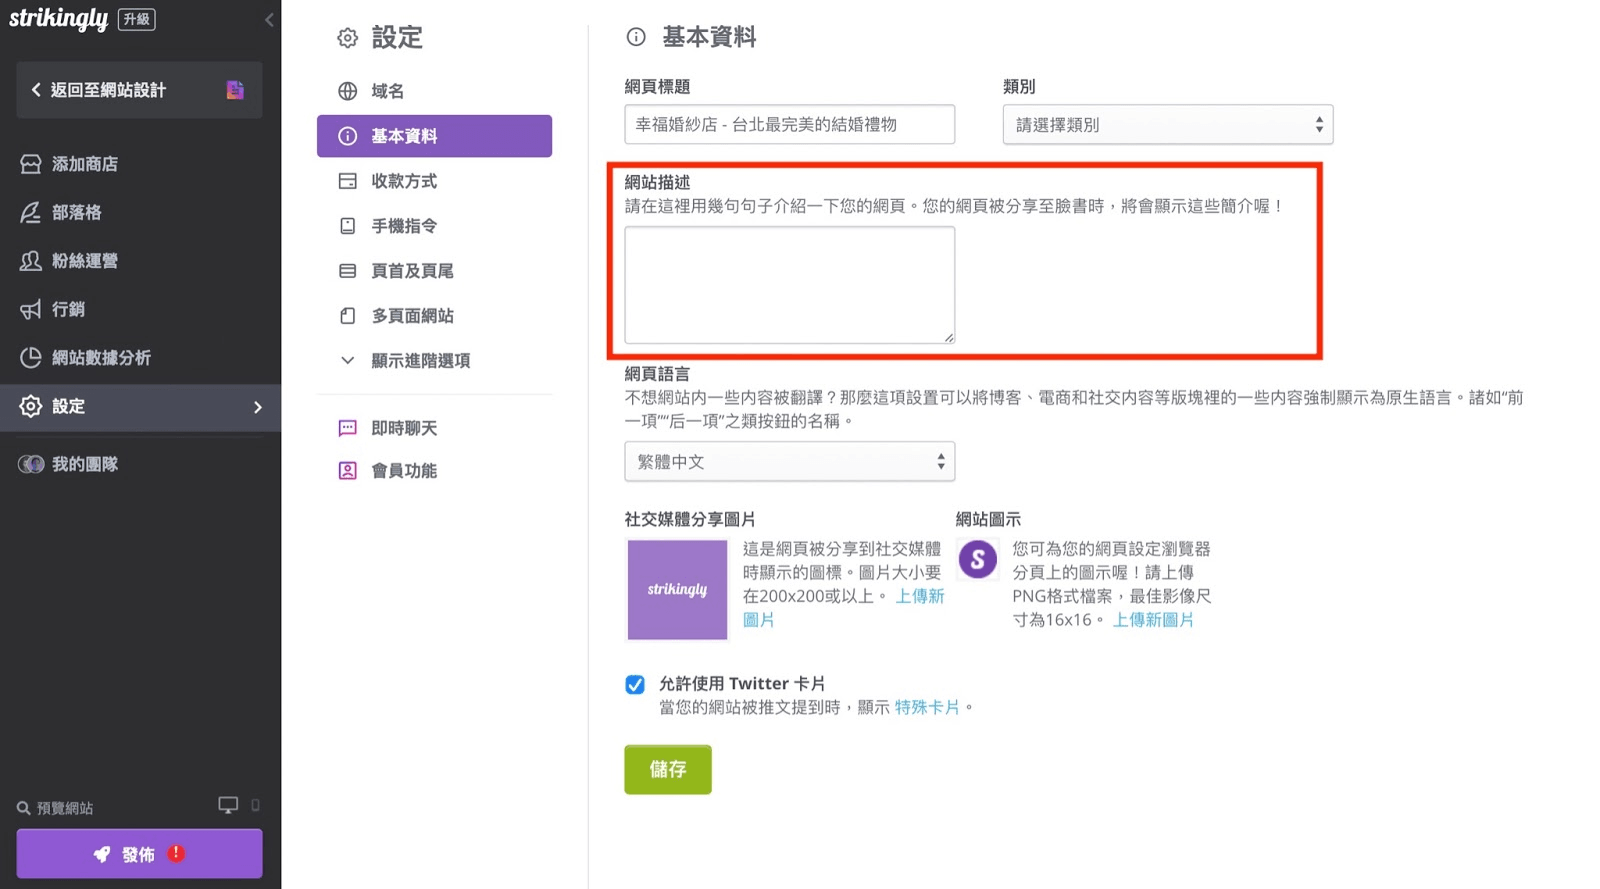Click the globe icon next to 域名
Image resolution: width=1600 pixels, height=889 pixels.
click(x=347, y=91)
